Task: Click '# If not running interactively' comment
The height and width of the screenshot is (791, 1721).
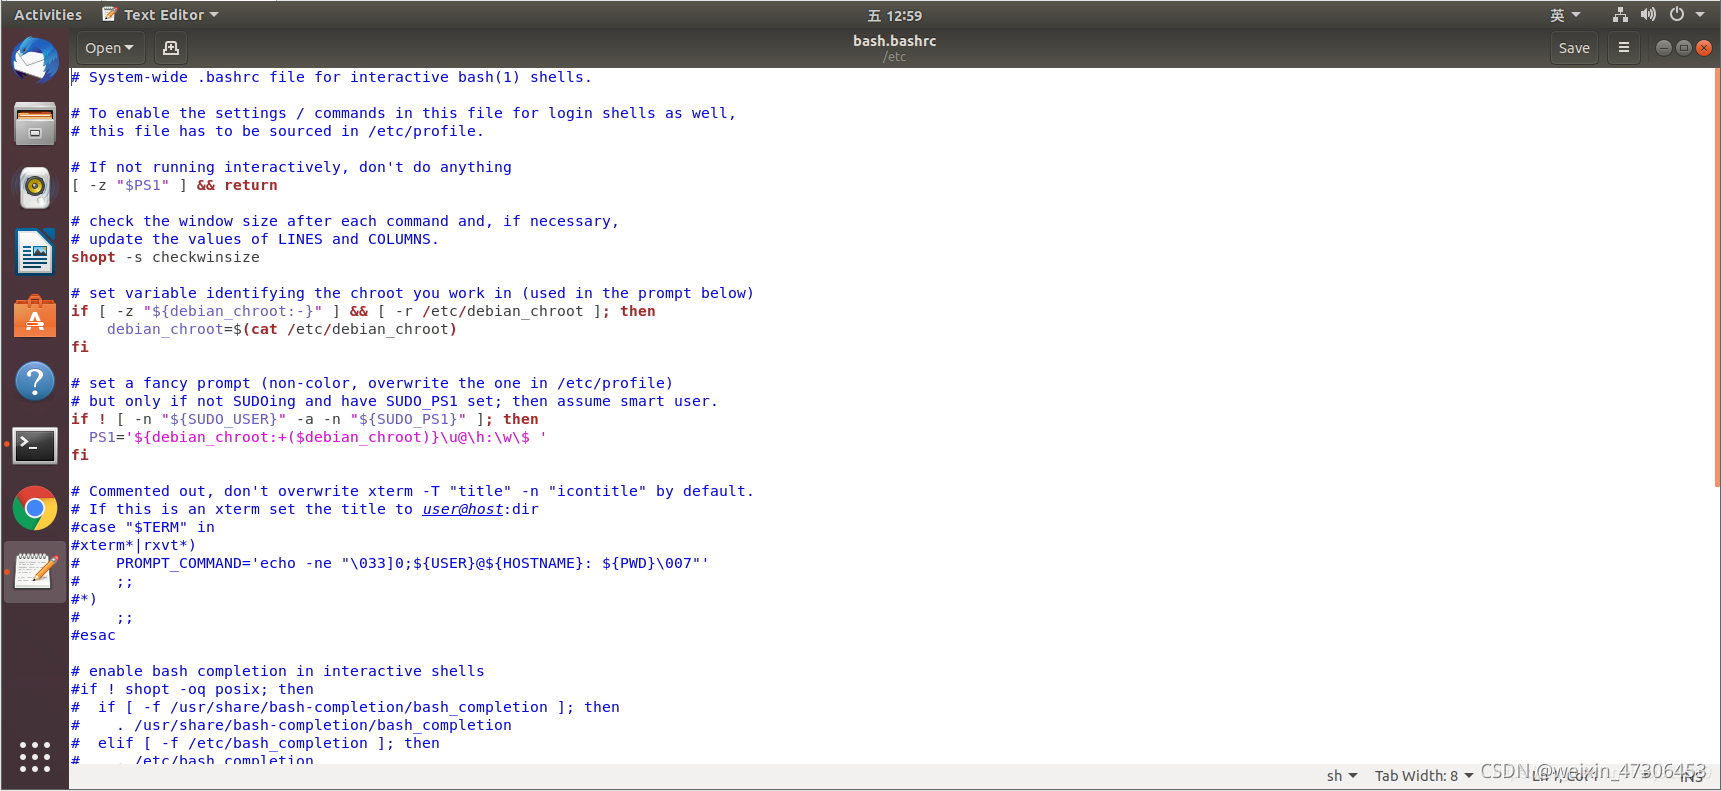Action: tap(291, 167)
